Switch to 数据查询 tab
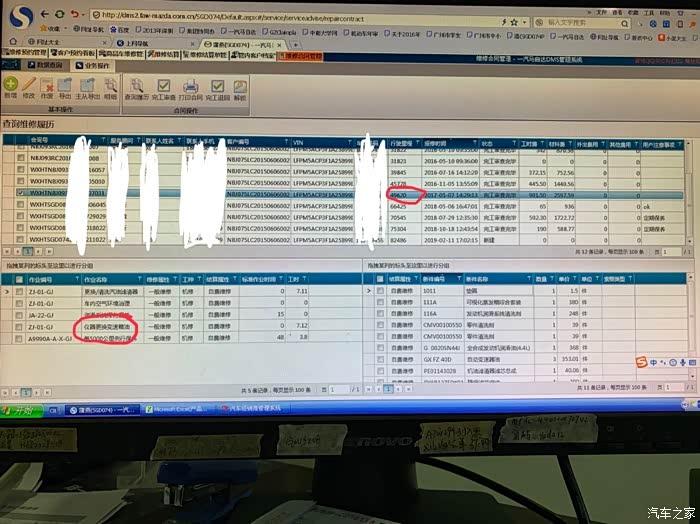 coord(45,65)
